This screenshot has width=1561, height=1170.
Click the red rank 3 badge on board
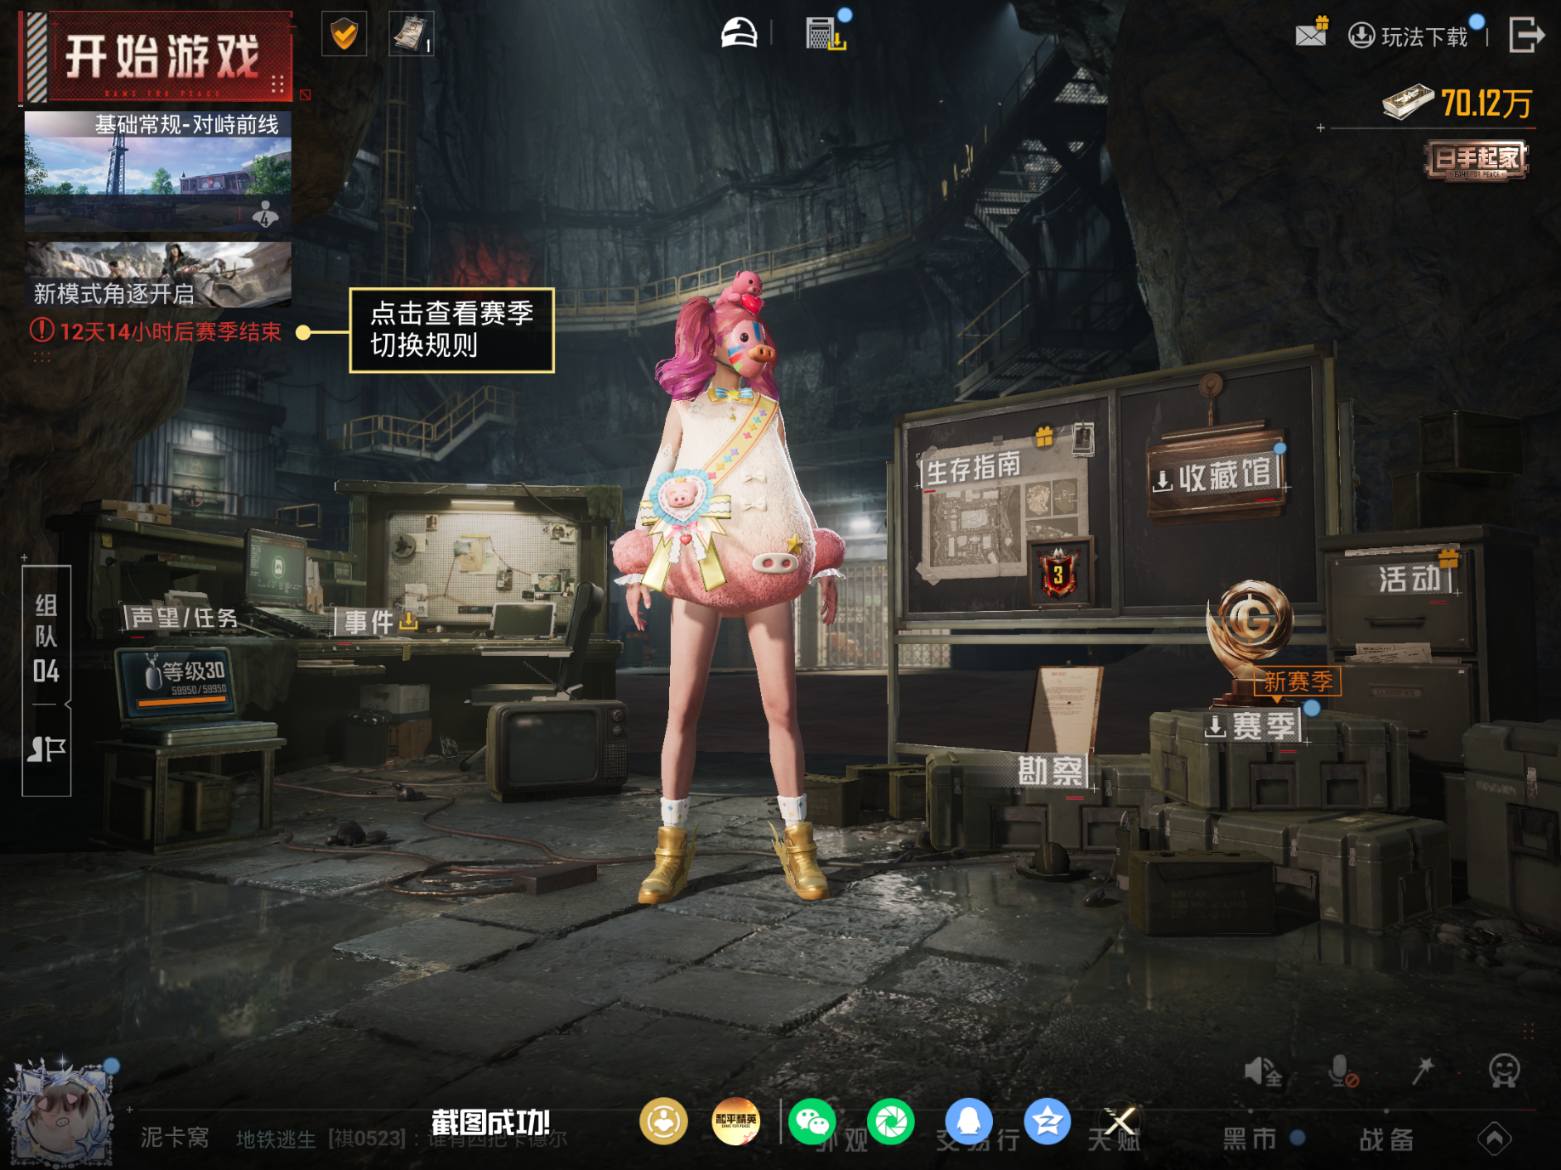1058,572
